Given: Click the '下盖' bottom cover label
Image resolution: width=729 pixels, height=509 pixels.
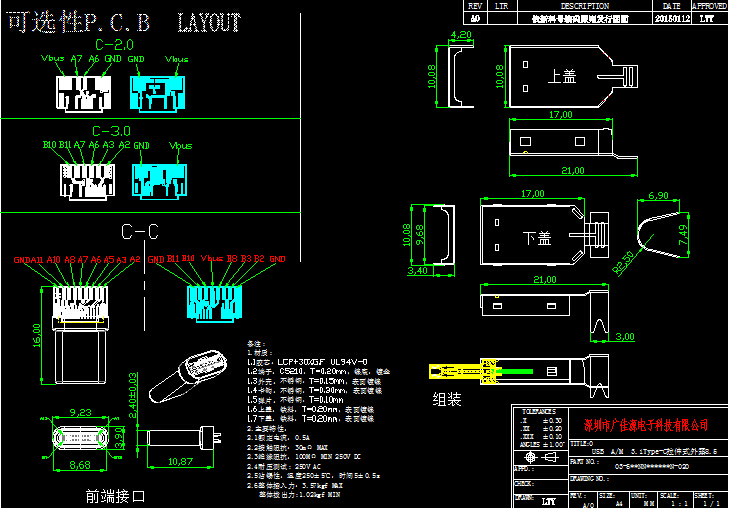Looking at the screenshot, I should 537,238.
